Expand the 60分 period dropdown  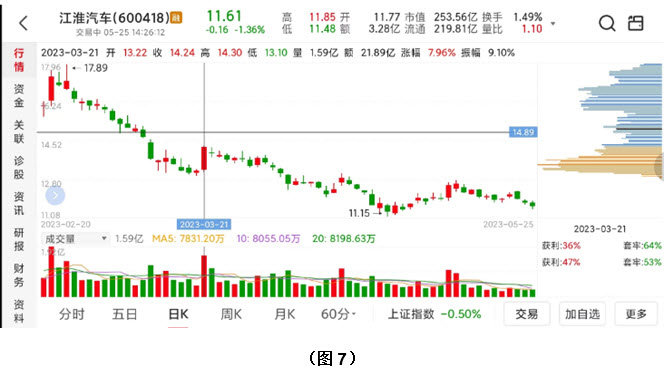[338, 314]
